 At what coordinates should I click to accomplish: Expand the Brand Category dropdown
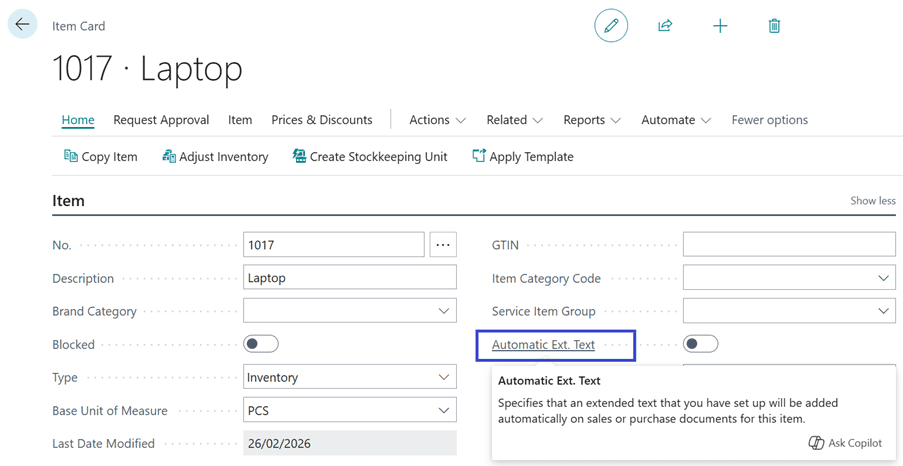pos(443,311)
